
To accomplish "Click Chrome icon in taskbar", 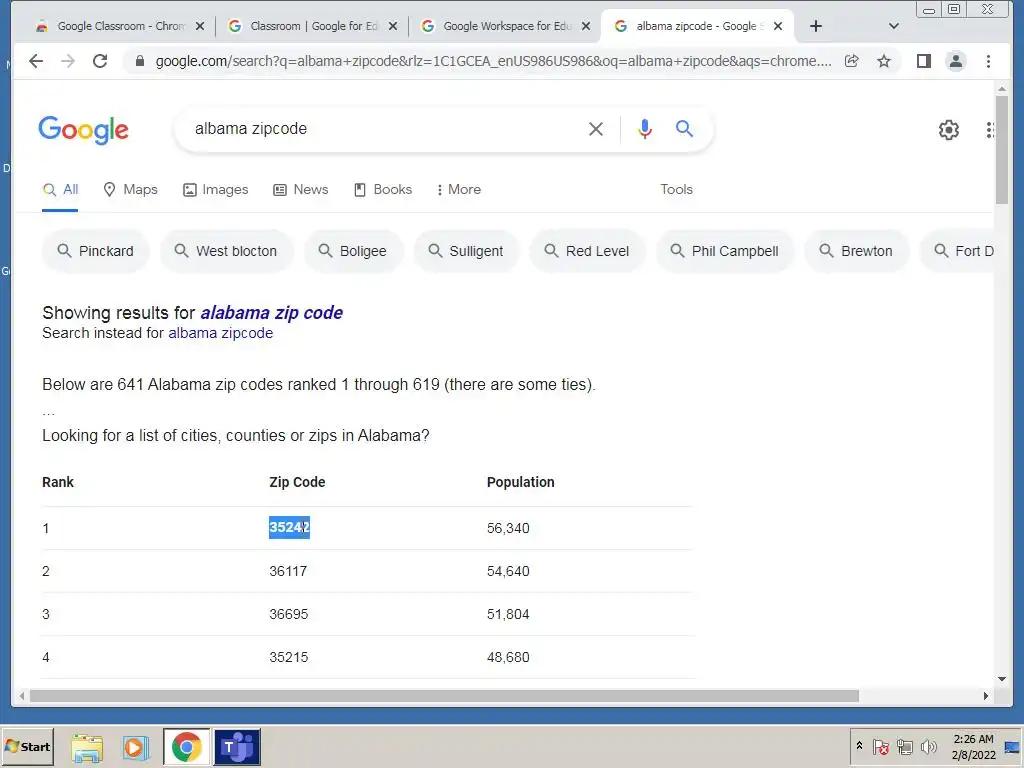I will (x=186, y=747).
